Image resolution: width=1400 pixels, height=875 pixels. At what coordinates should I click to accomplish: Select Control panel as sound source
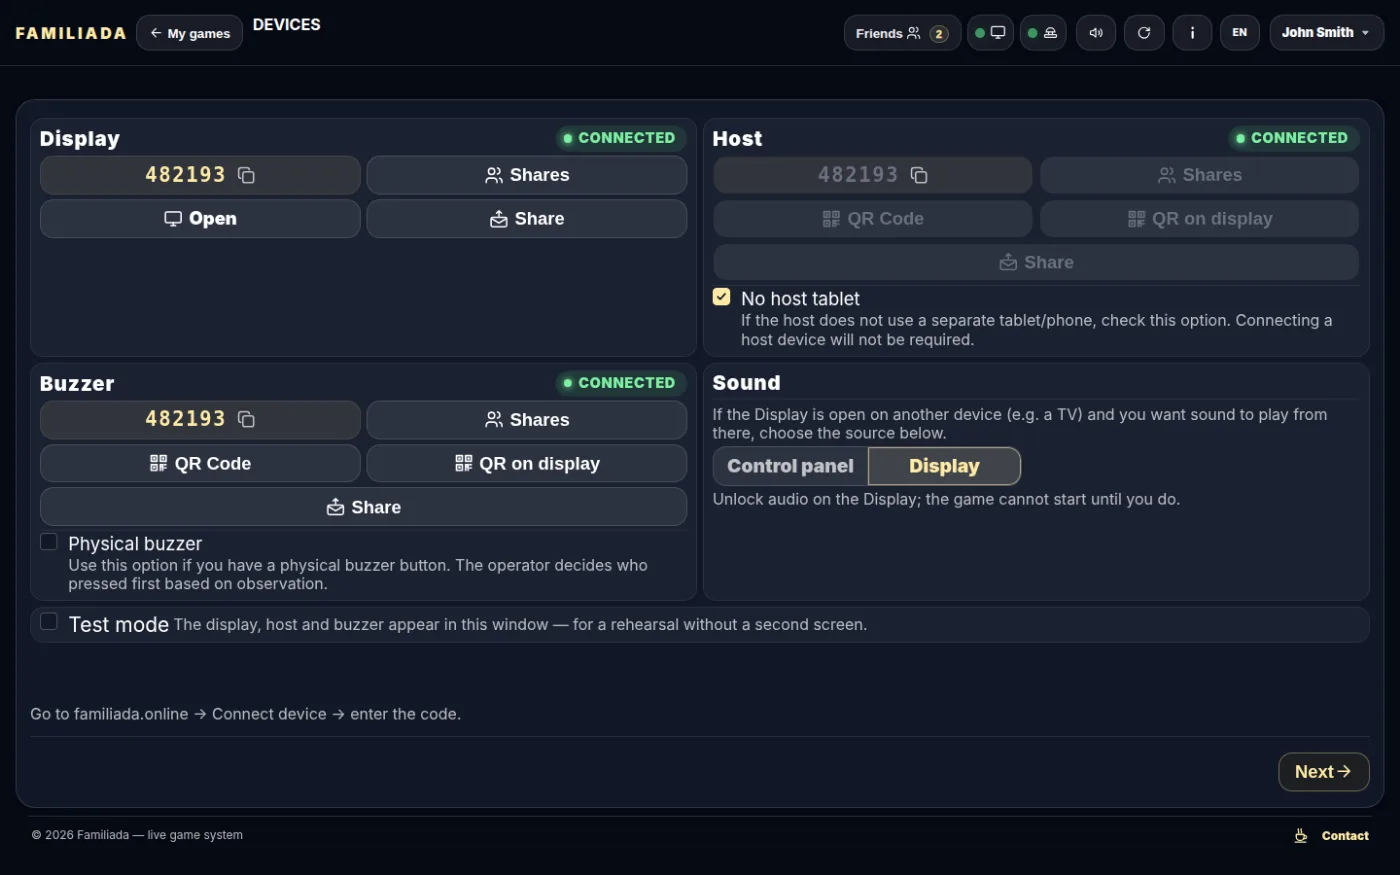[790, 466]
